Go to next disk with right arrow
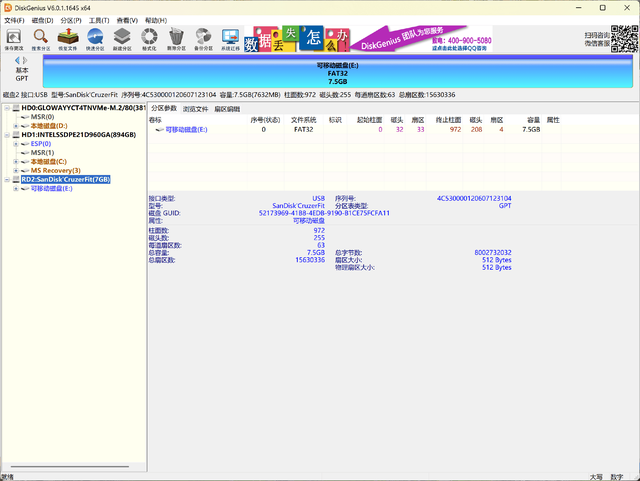Image resolution: width=640 pixels, height=481 pixels. pos(25,60)
